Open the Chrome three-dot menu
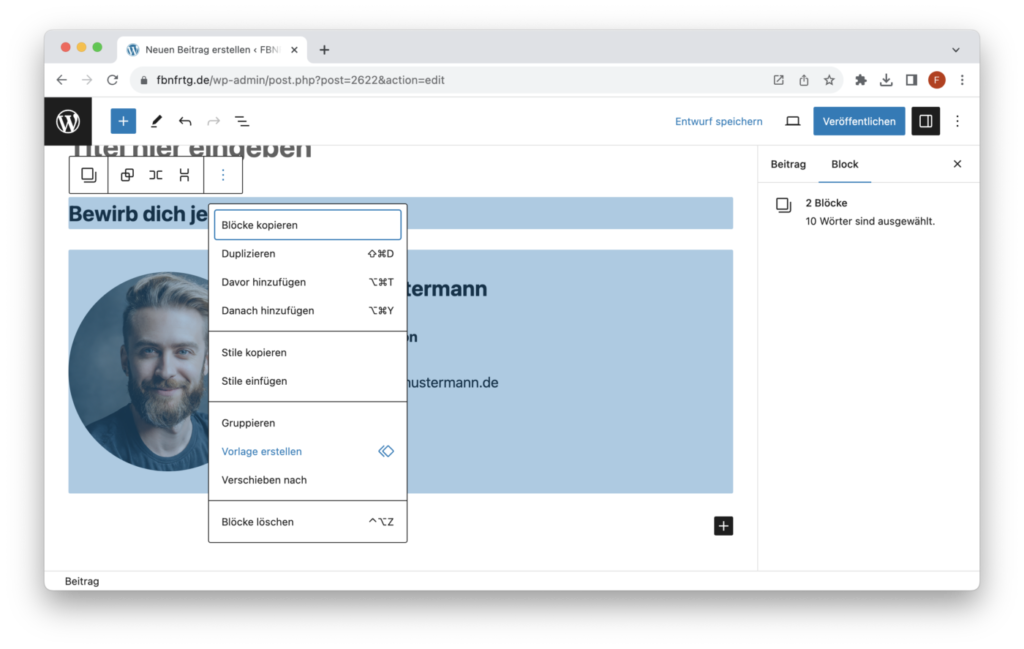Image resolution: width=1024 pixels, height=649 pixels. tap(962, 80)
